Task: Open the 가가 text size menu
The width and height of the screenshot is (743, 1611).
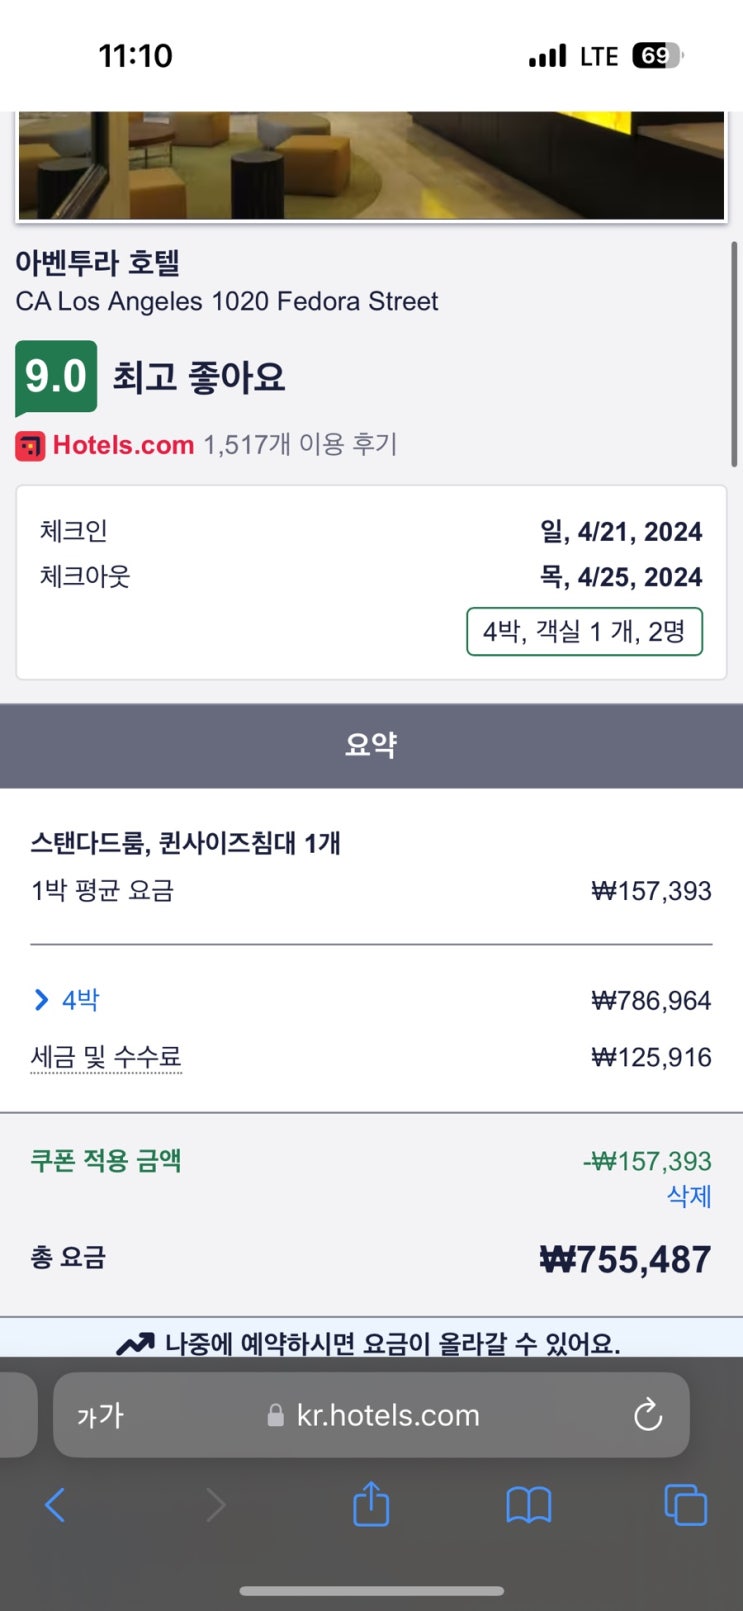Action: 100,1415
